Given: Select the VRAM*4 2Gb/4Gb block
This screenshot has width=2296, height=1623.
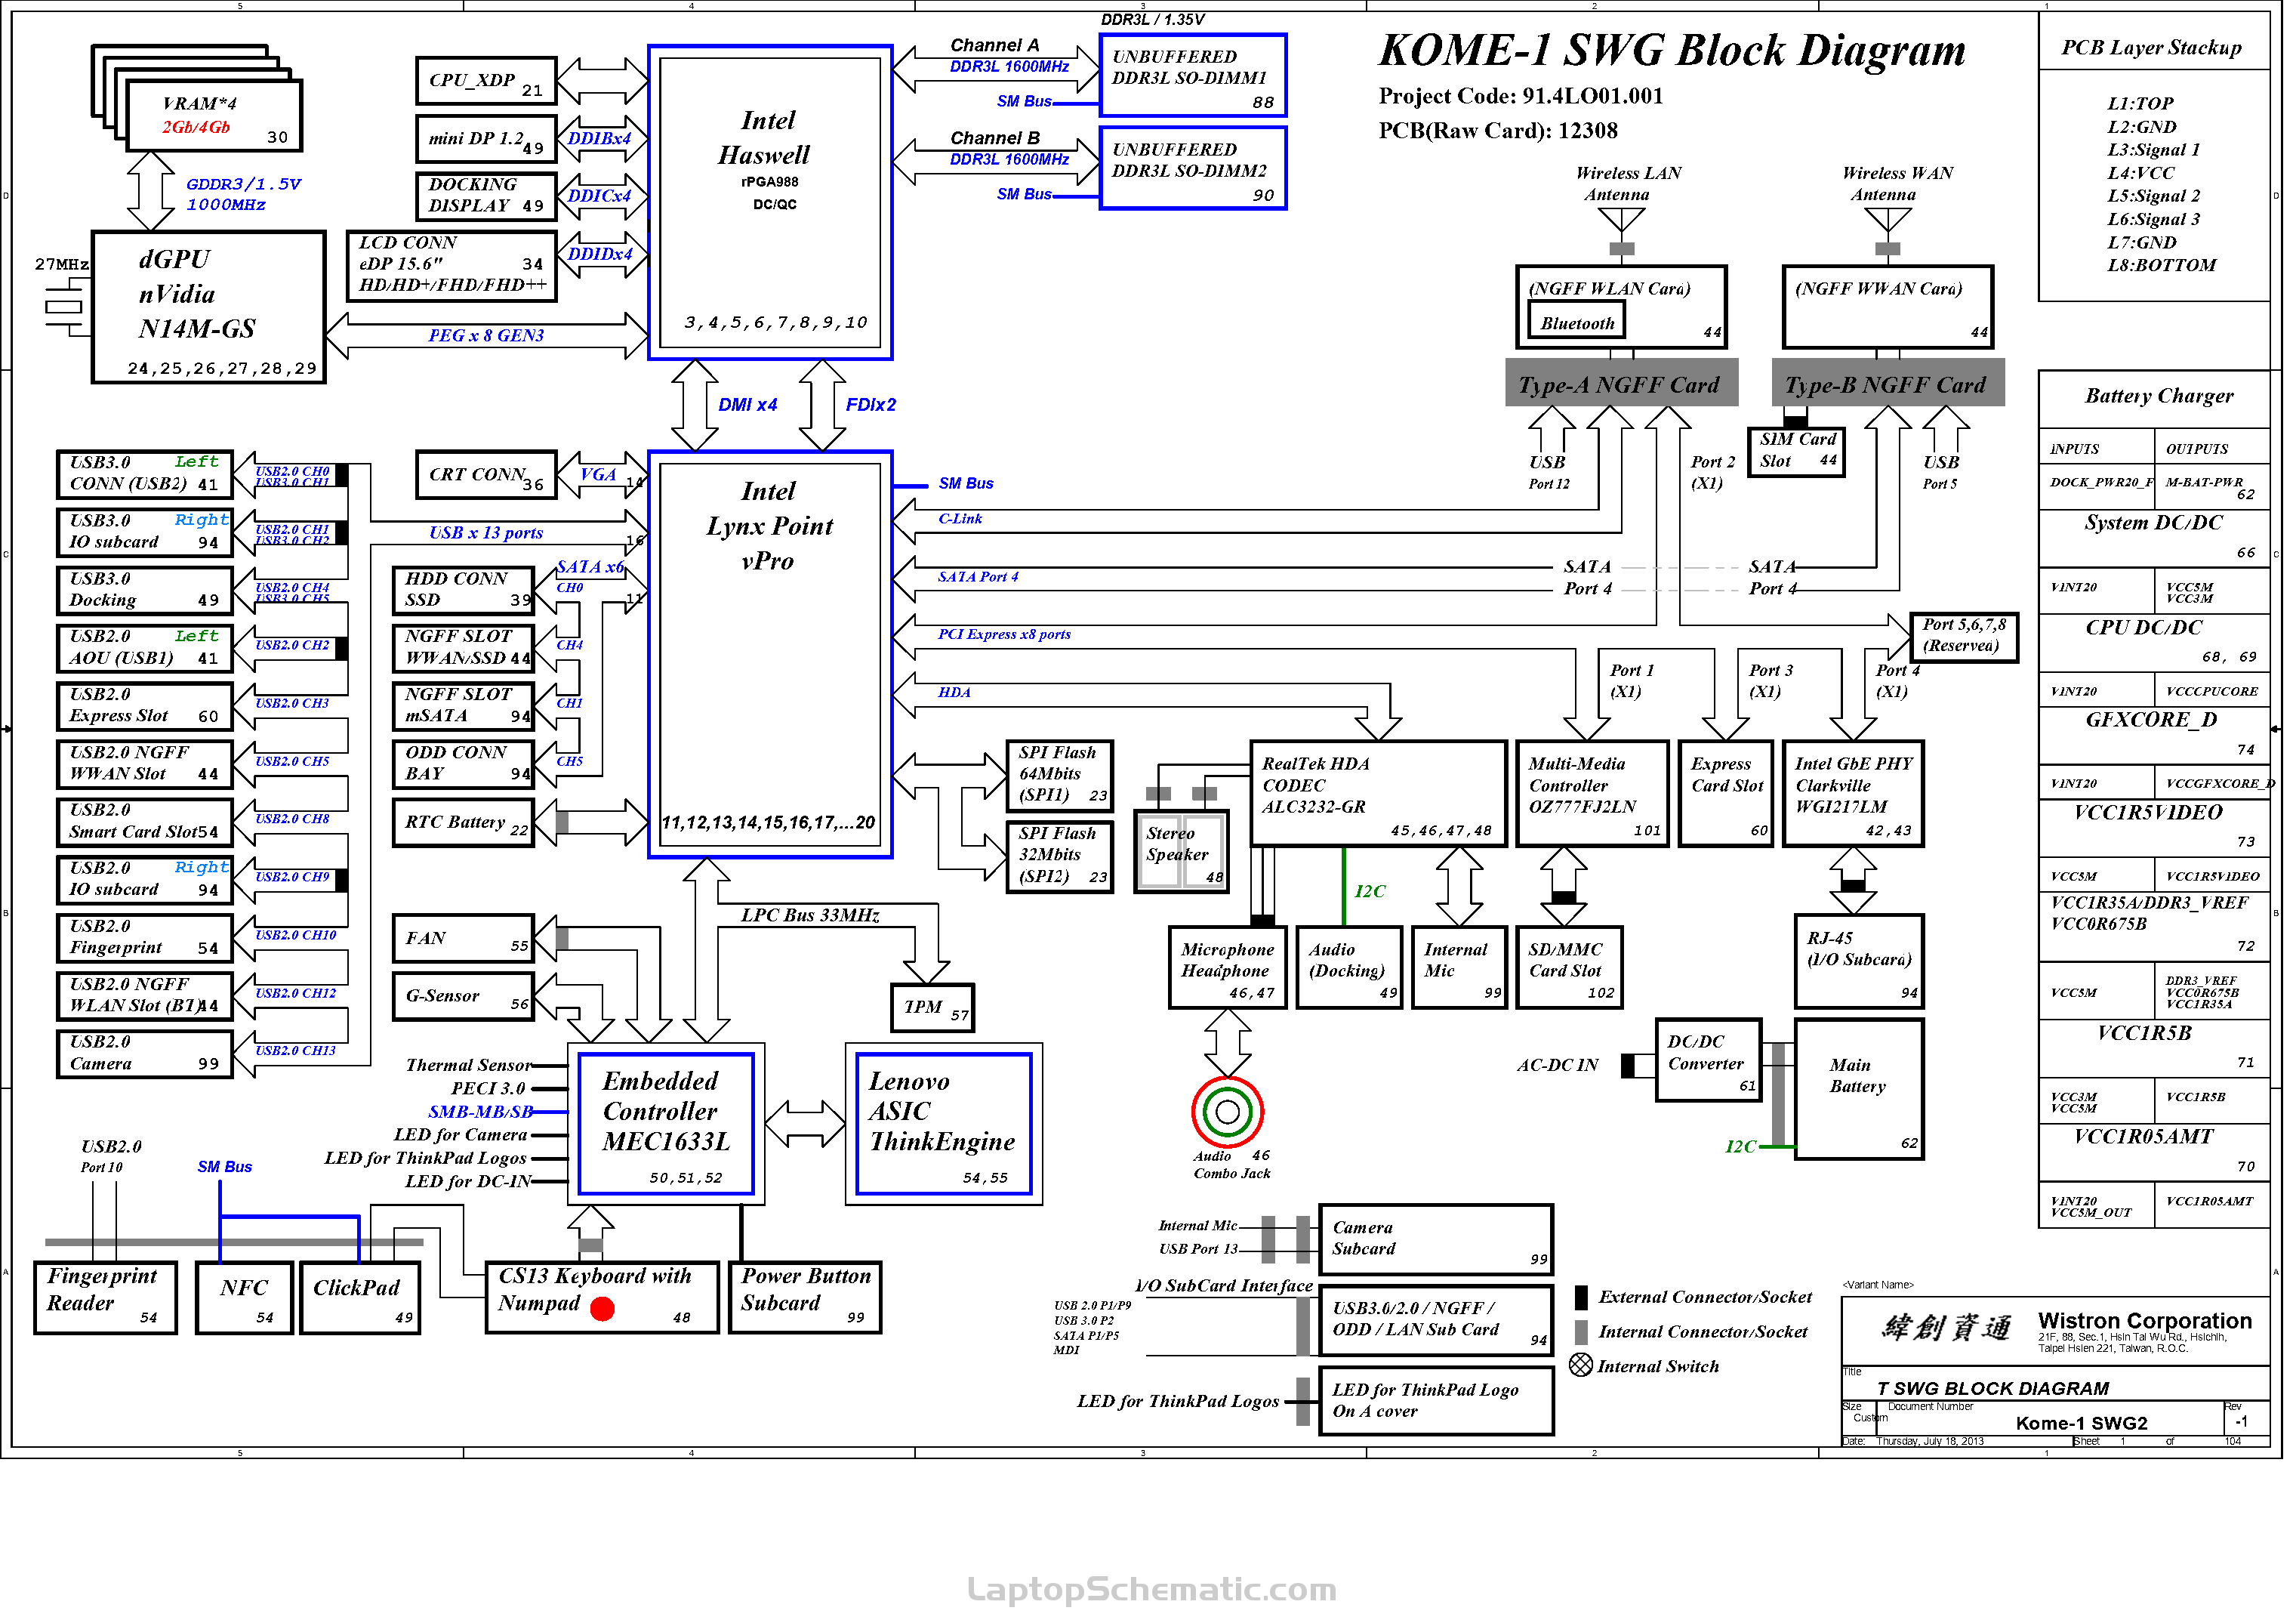Looking at the screenshot, I should tap(214, 116).
